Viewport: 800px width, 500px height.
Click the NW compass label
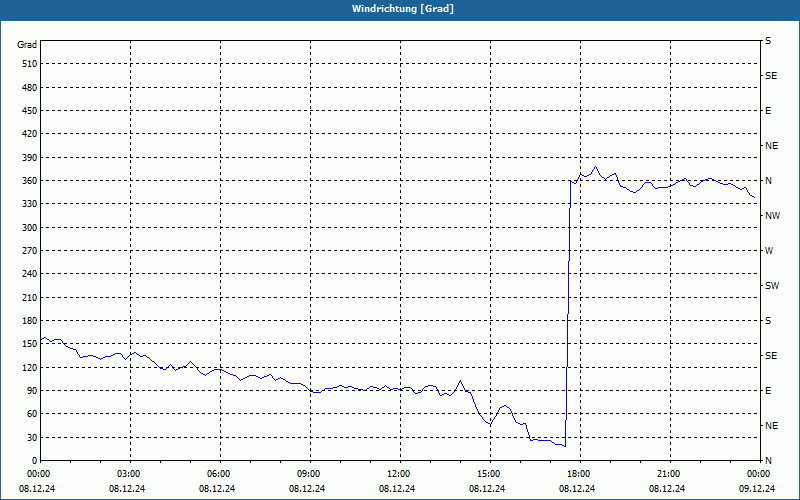[x=772, y=216]
